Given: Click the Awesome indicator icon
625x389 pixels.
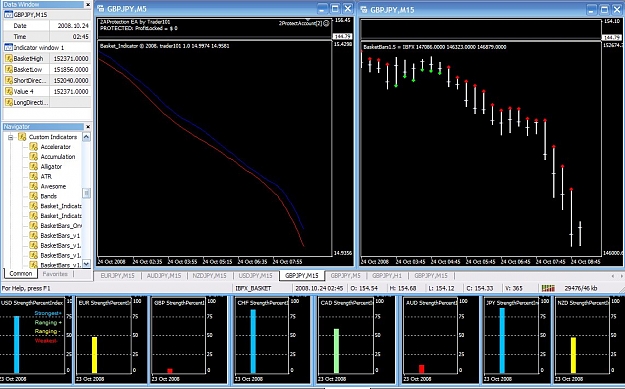Looking at the screenshot, I should (x=33, y=186).
